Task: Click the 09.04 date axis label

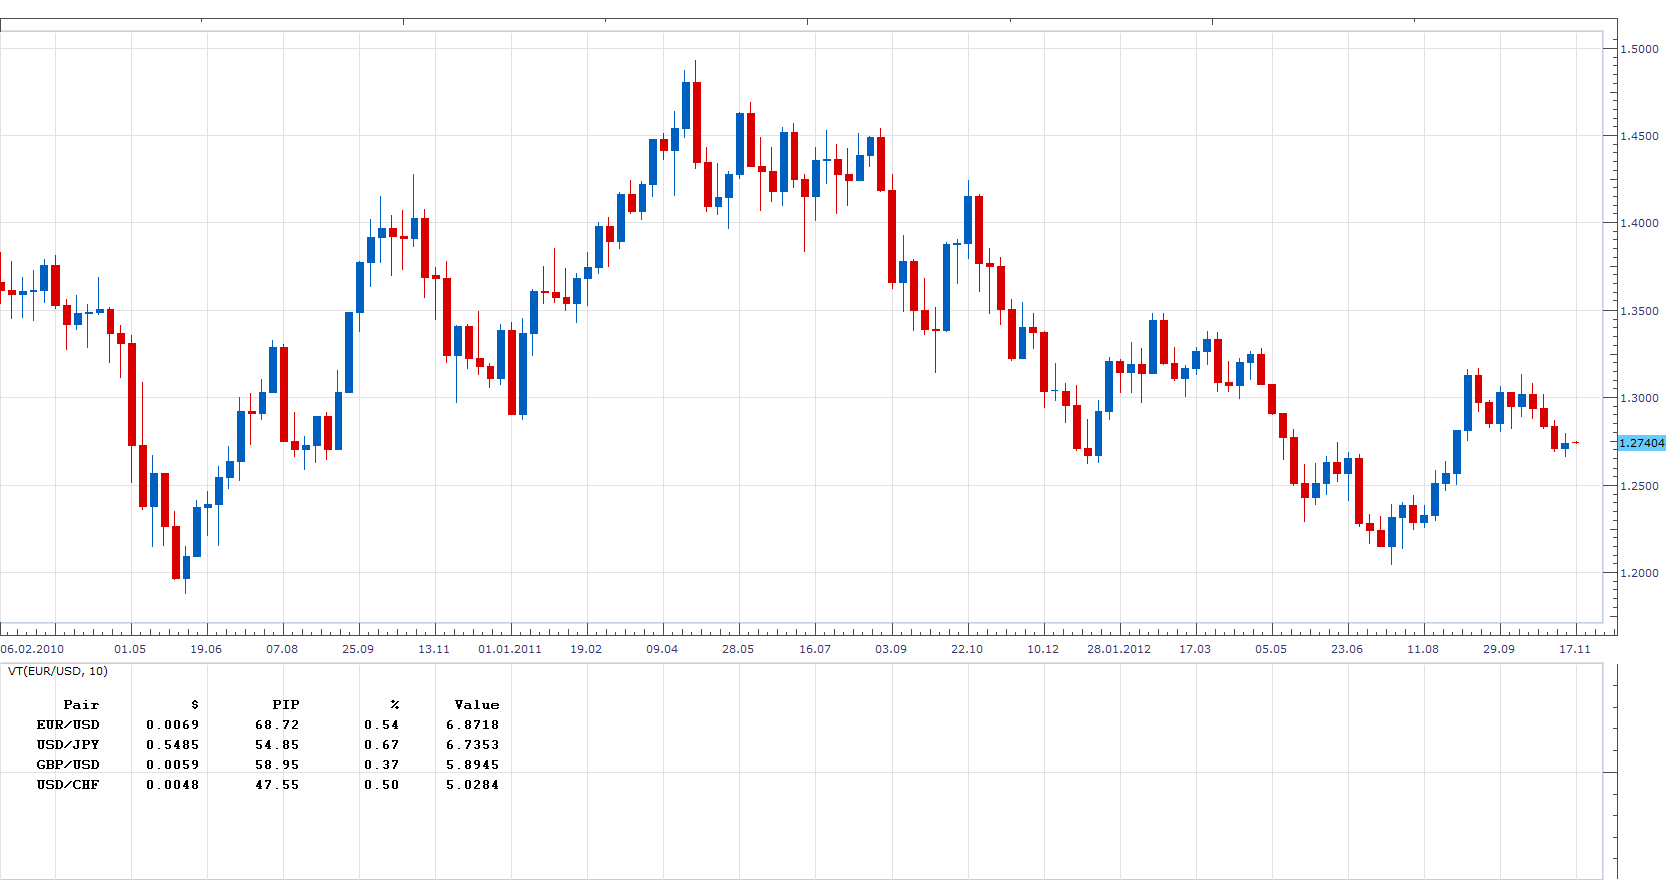Action: tap(662, 649)
